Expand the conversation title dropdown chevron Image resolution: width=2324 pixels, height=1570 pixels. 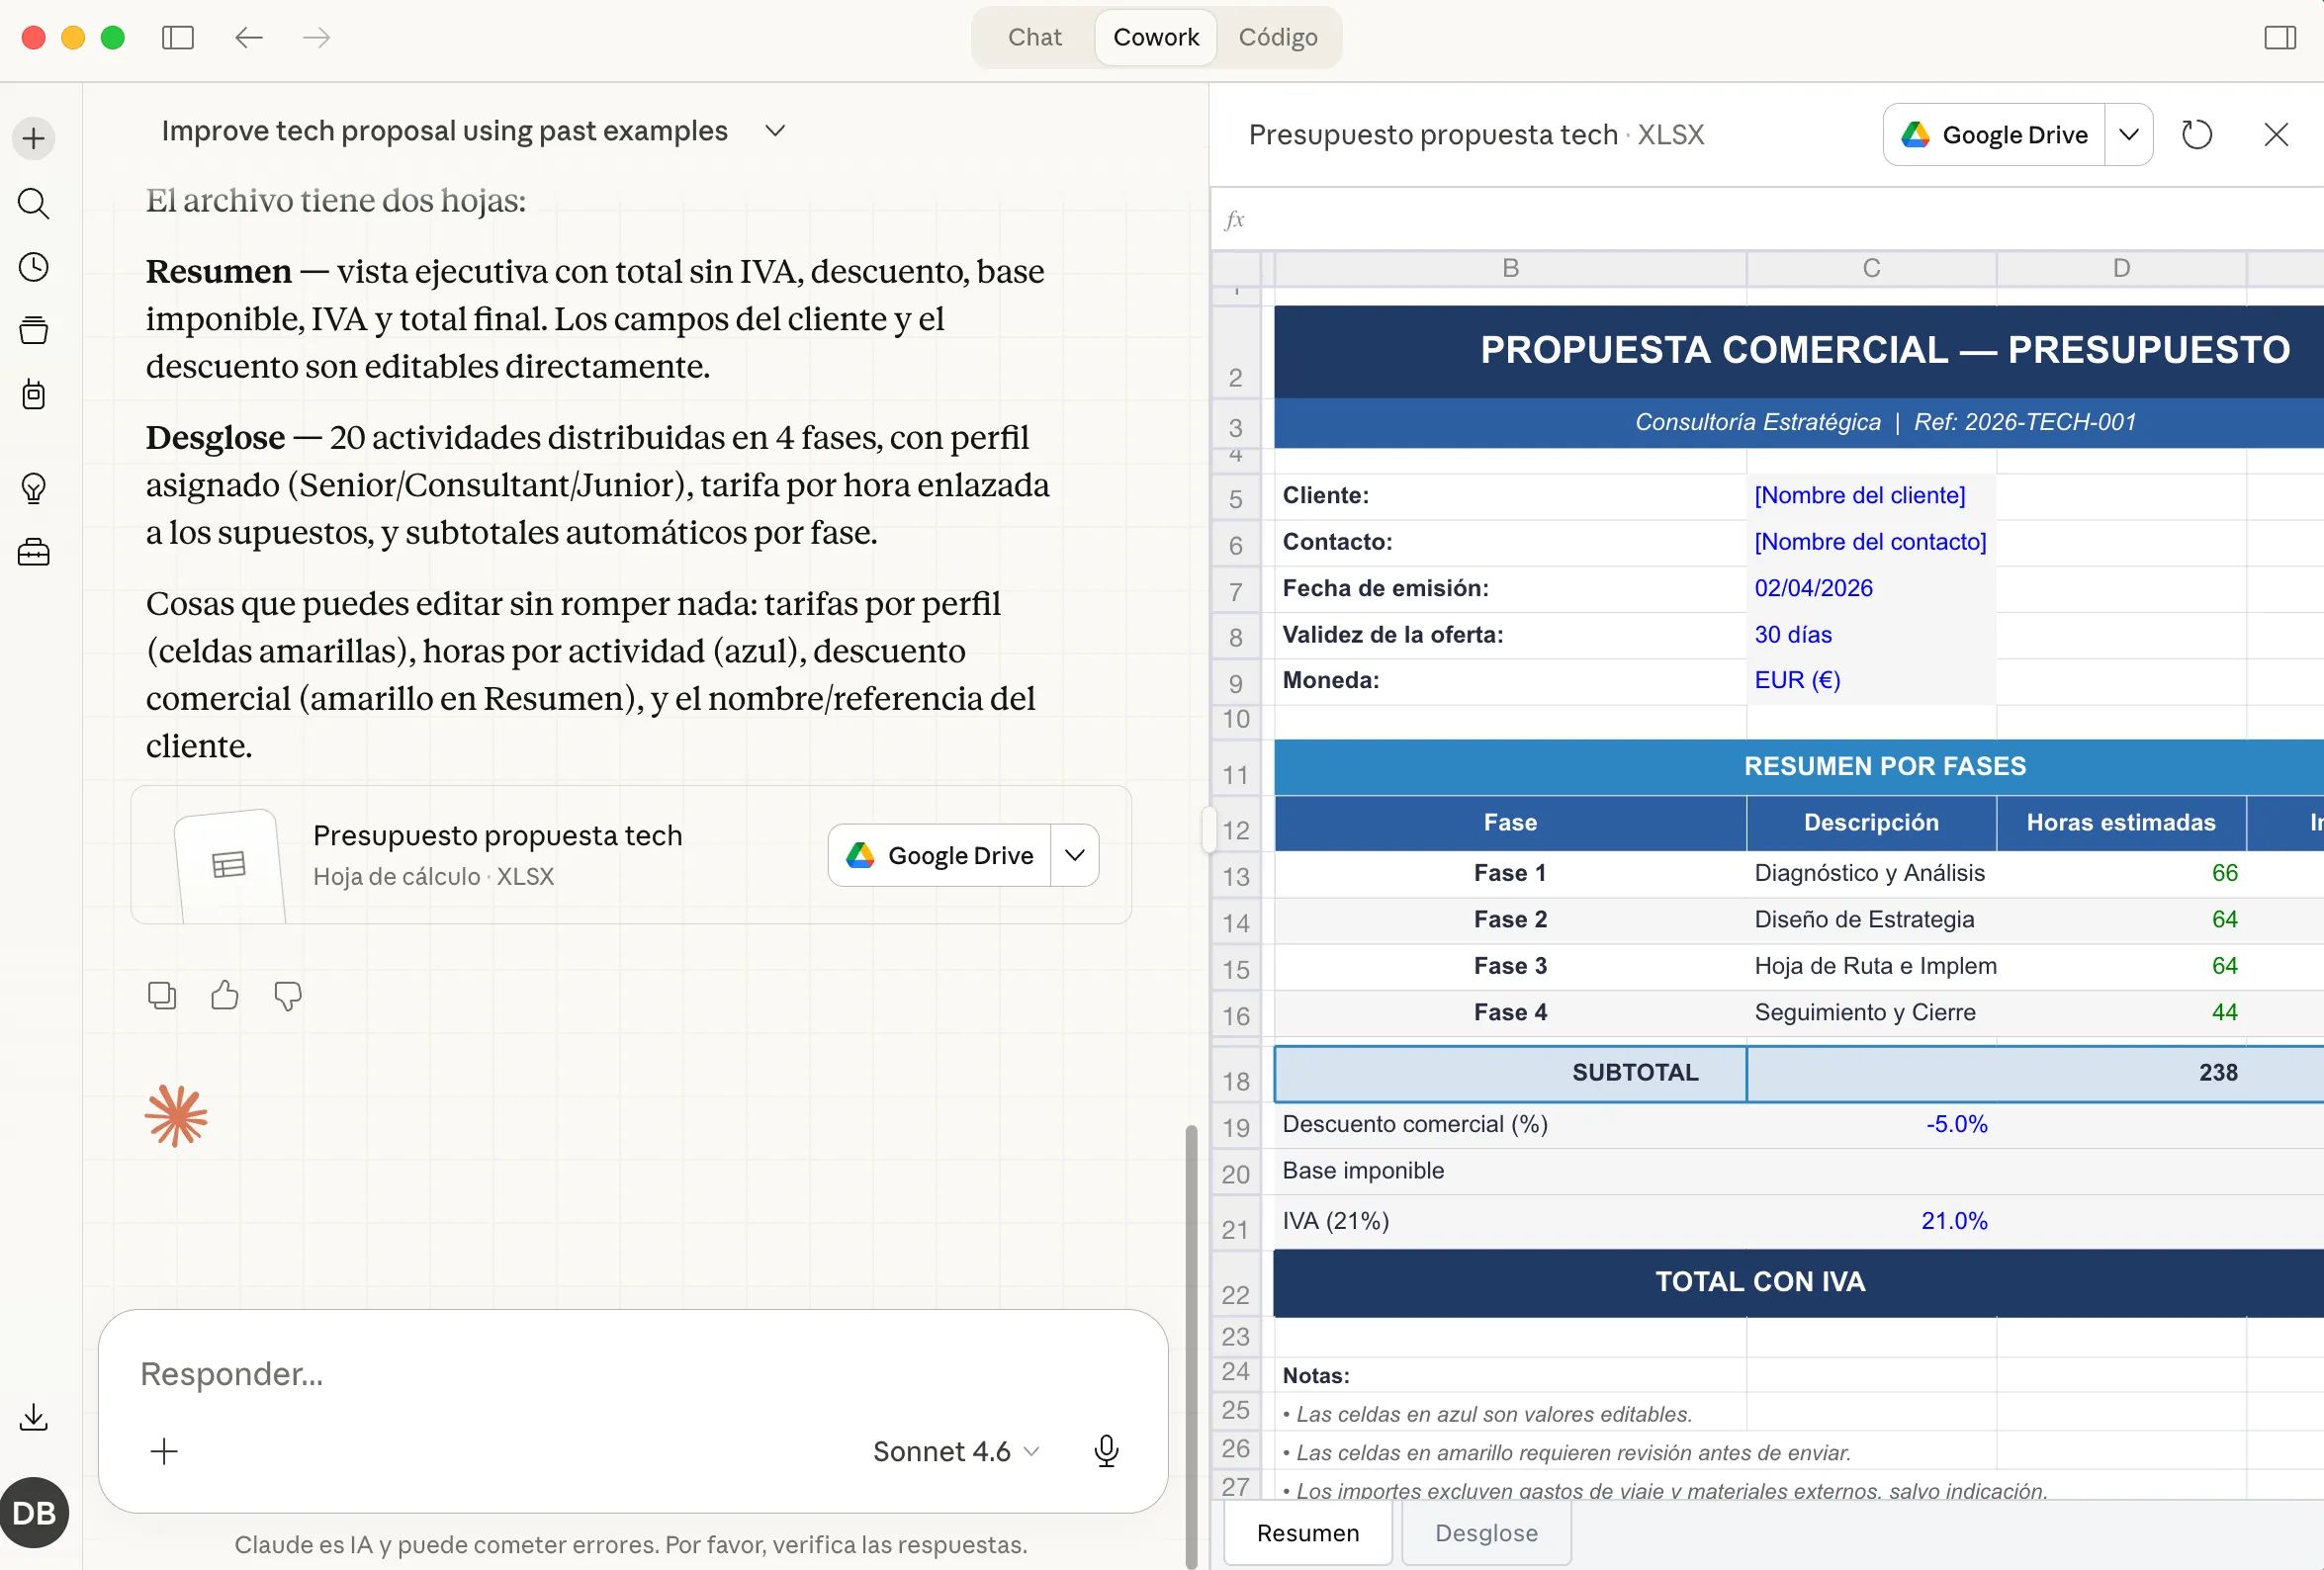[775, 131]
